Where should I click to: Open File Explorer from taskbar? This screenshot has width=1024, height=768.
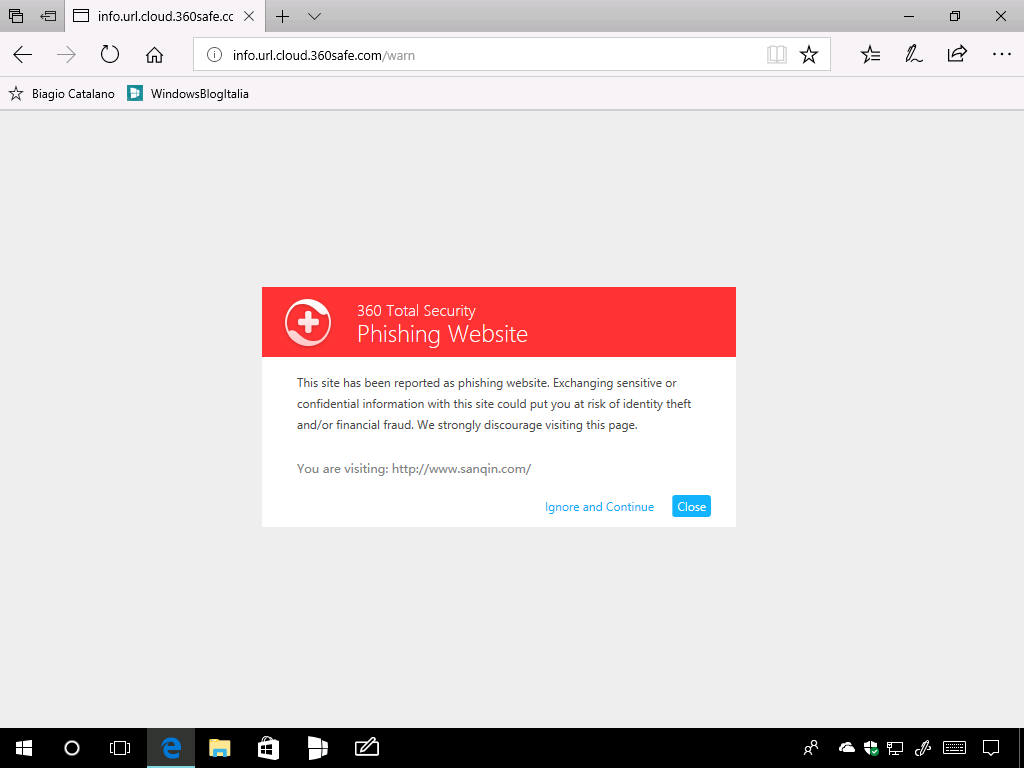pos(220,748)
